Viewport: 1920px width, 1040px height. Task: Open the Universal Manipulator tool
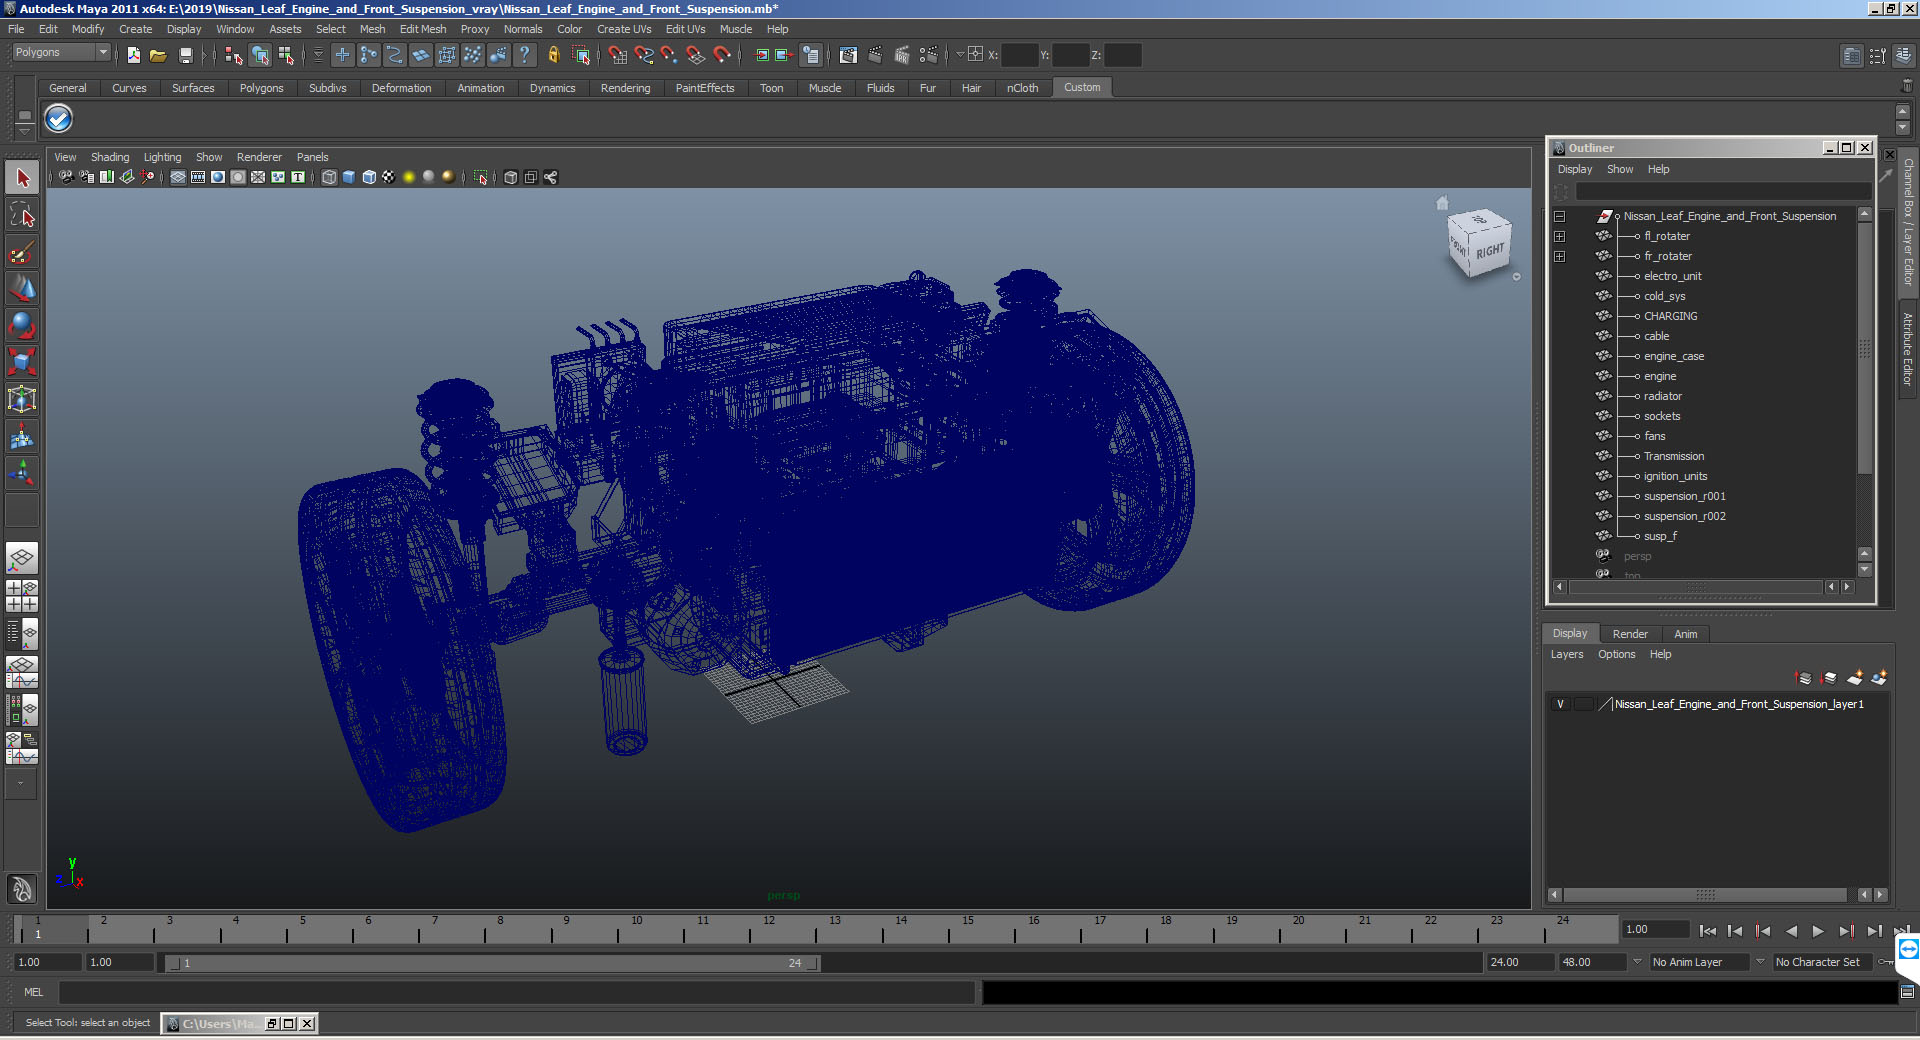(x=22, y=399)
